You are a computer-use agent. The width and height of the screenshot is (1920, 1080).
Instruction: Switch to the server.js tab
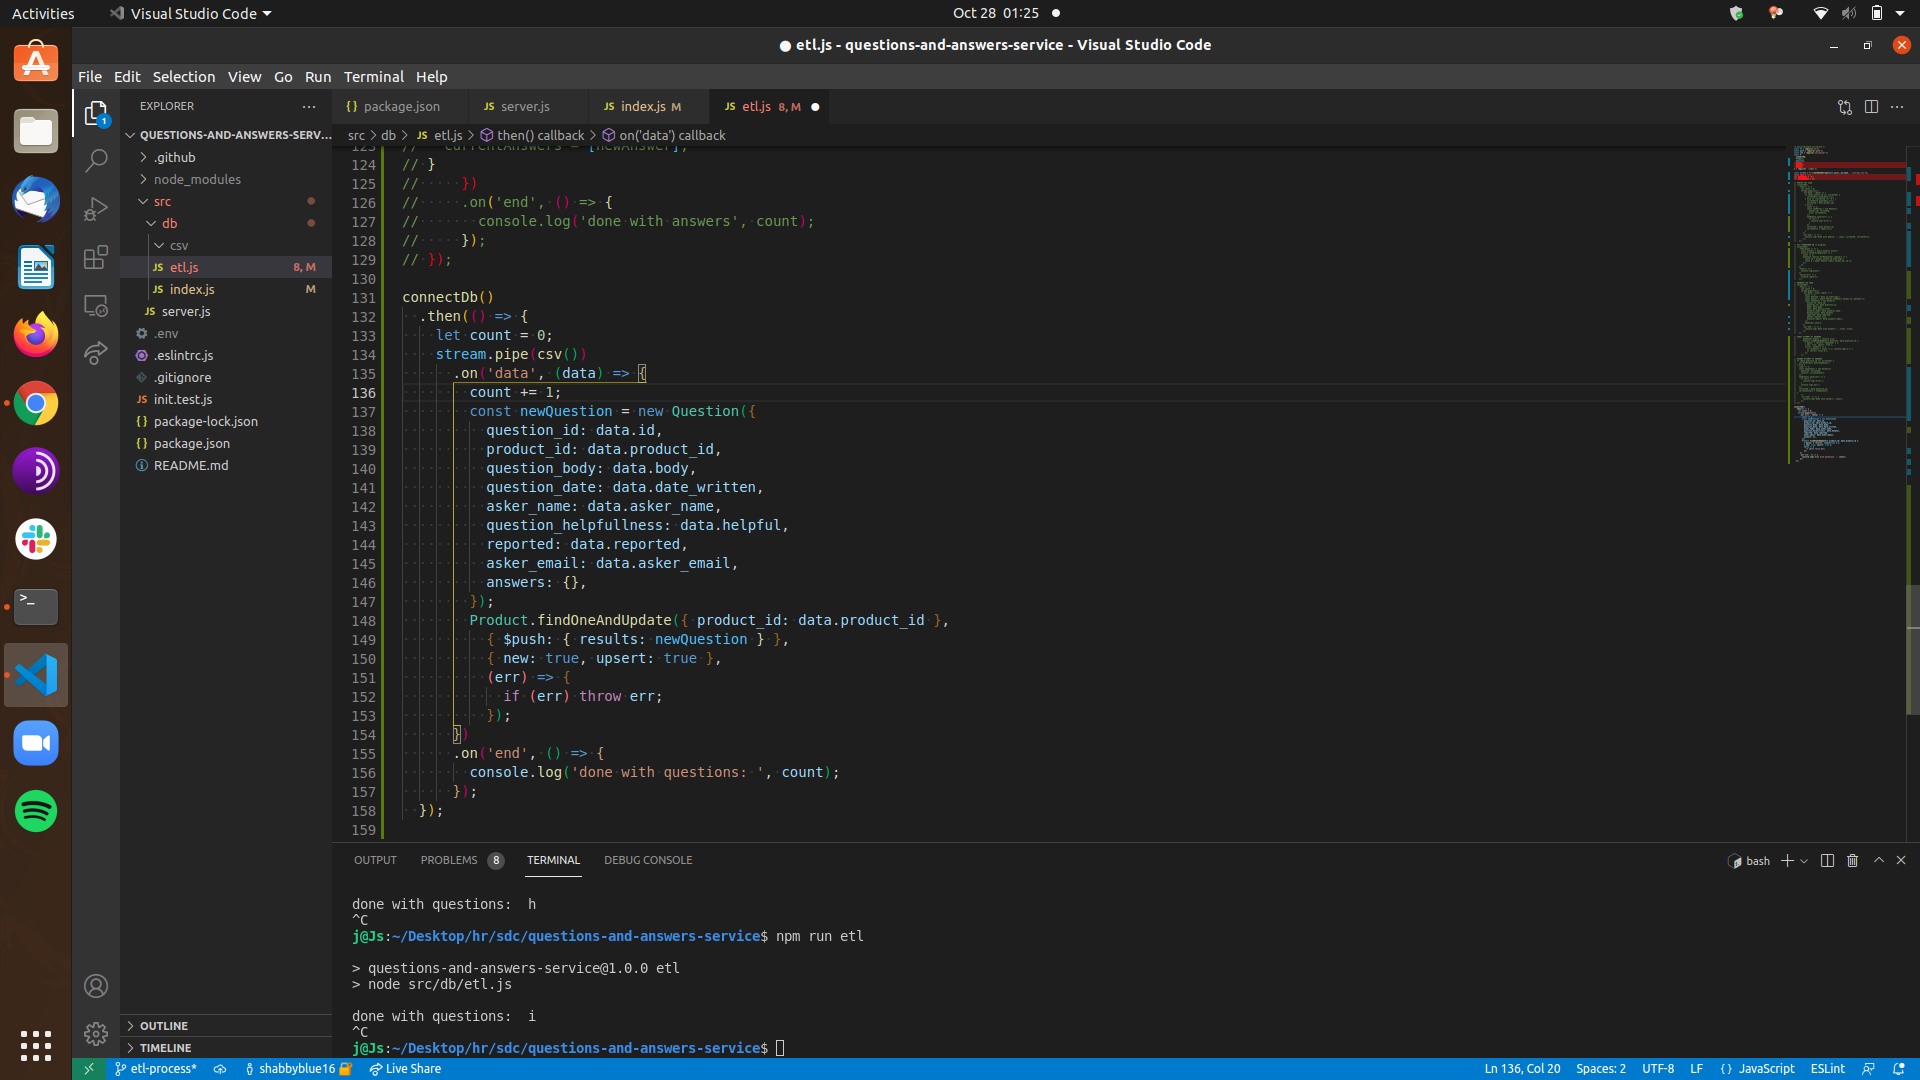tap(524, 106)
